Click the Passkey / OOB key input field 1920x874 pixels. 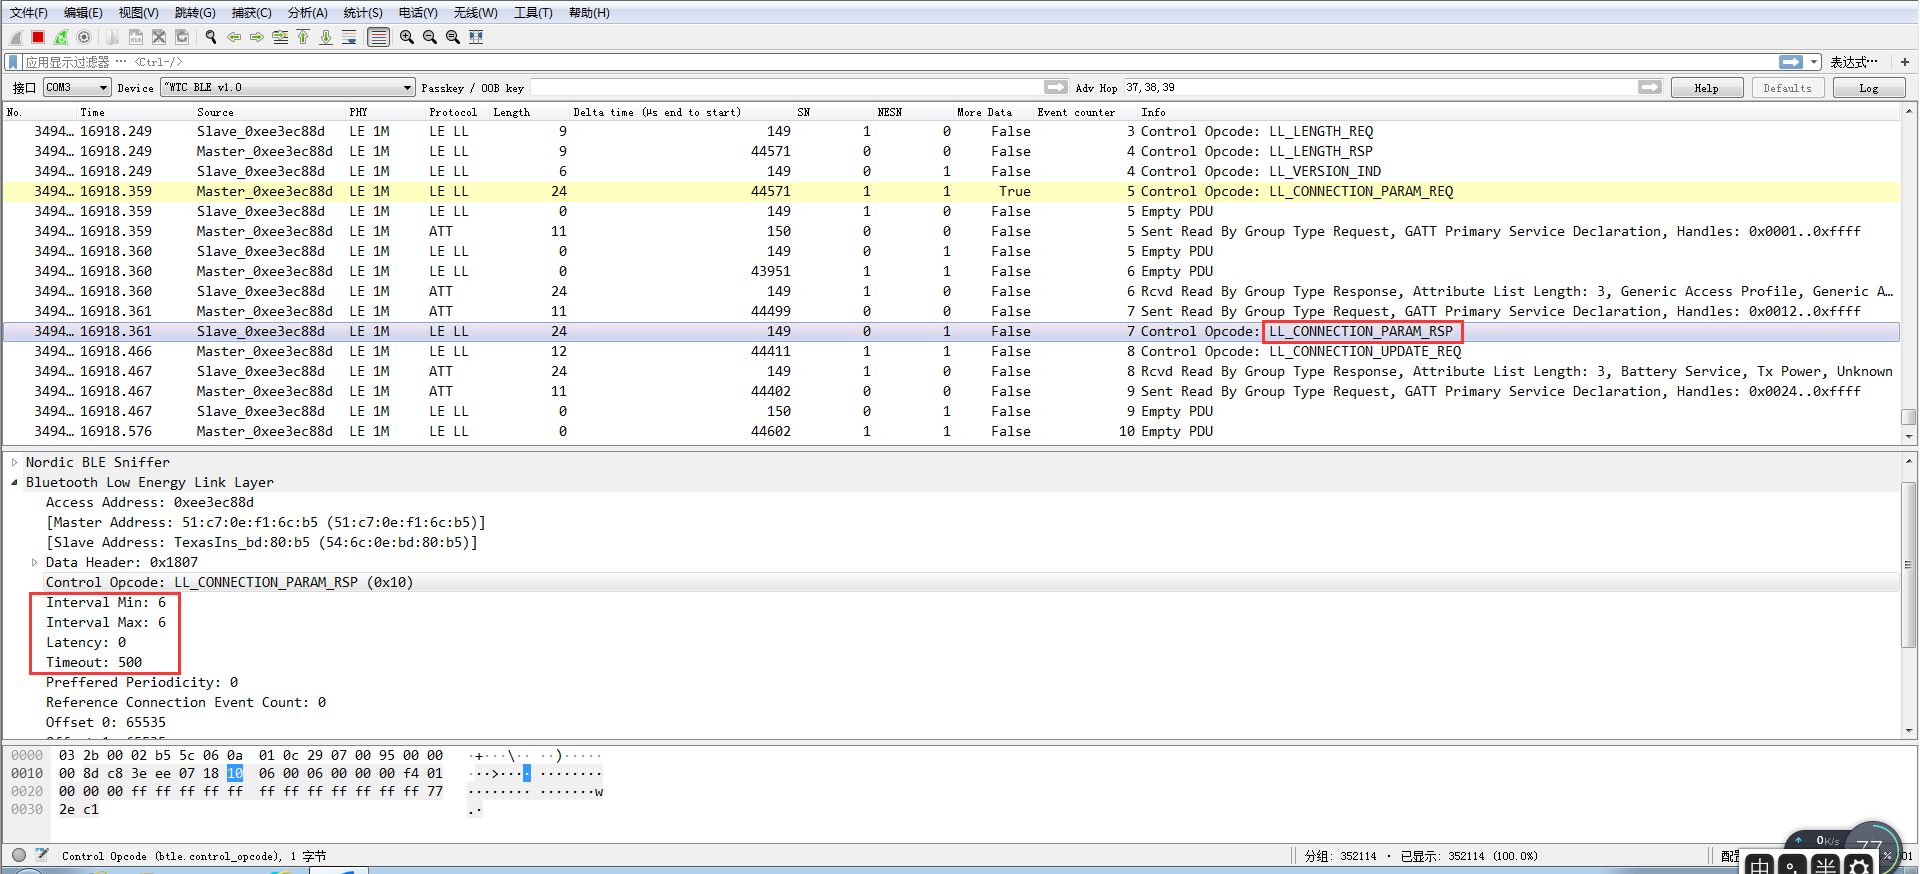coord(787,87)
